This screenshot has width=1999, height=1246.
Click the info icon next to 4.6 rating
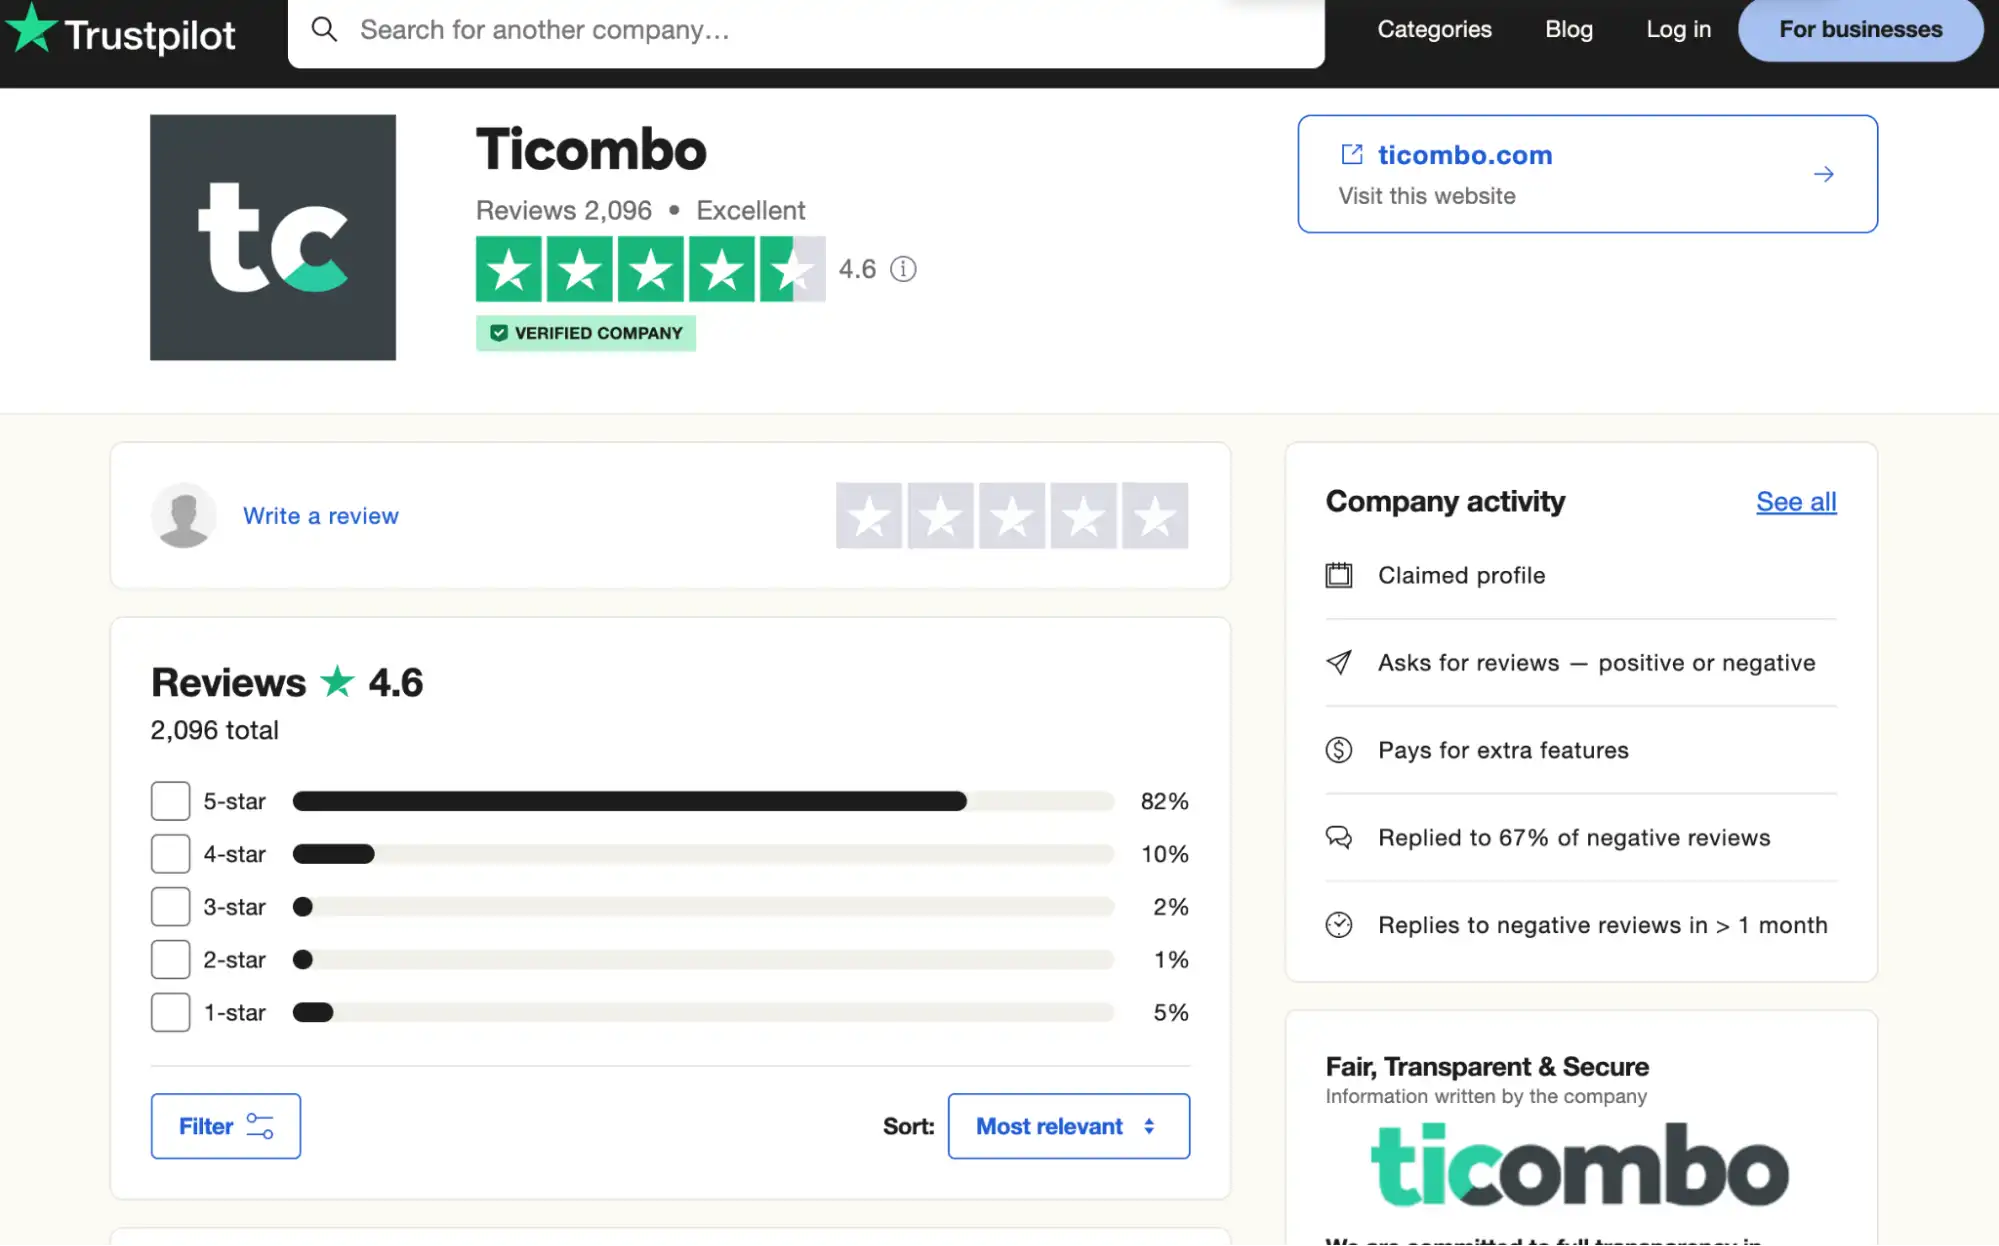904,268
